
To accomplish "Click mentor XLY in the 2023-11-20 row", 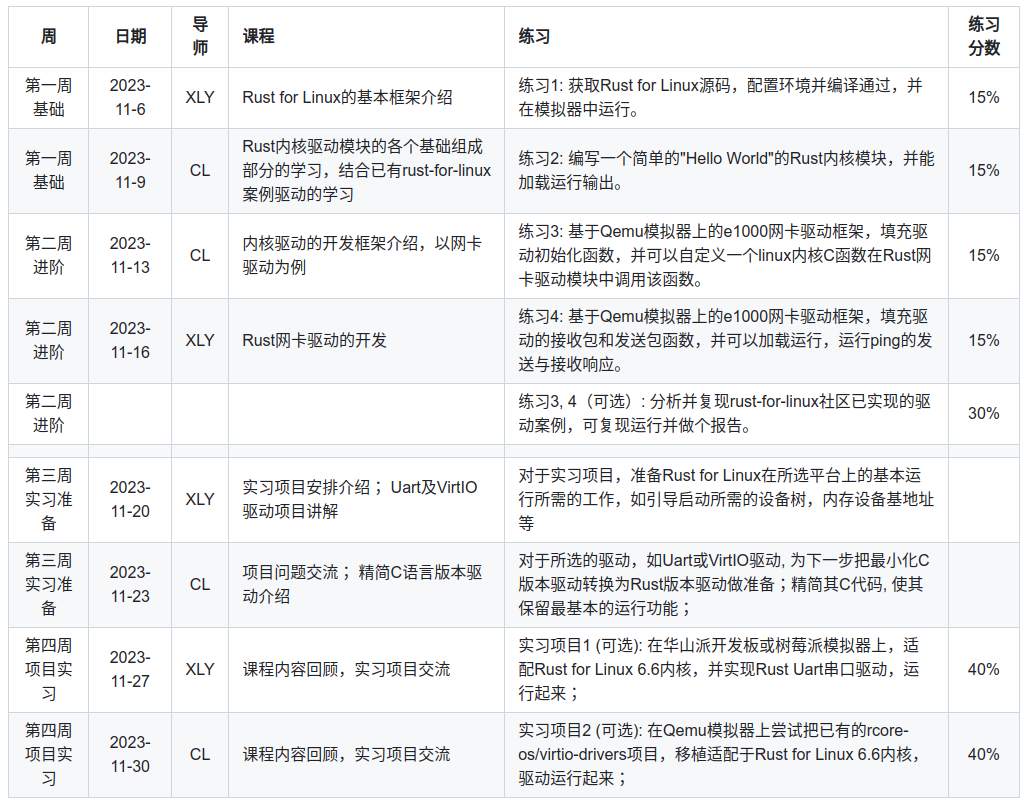I will click(200, 500).
